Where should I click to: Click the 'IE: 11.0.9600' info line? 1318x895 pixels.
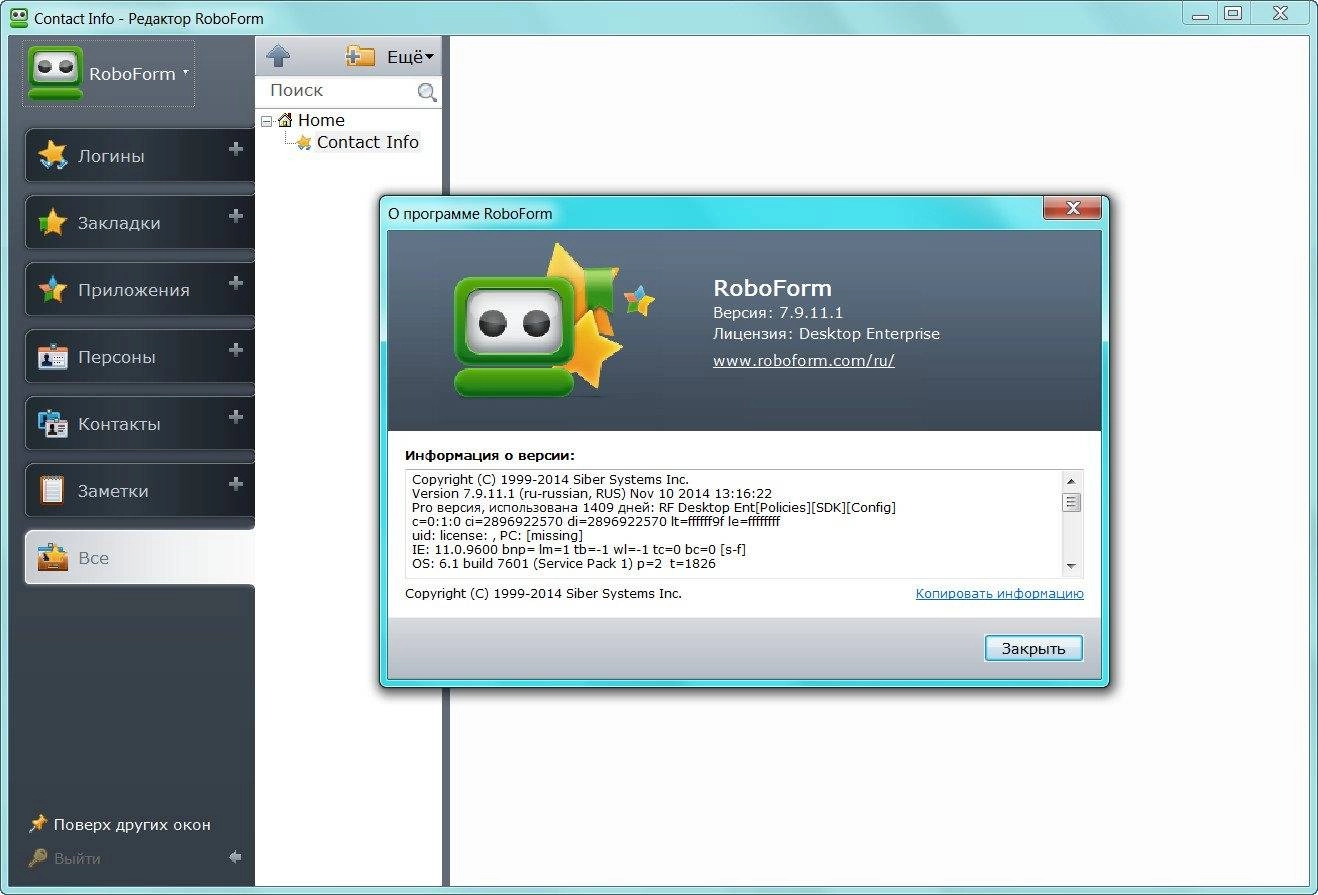pyautogui.click(x=579, y=550)
